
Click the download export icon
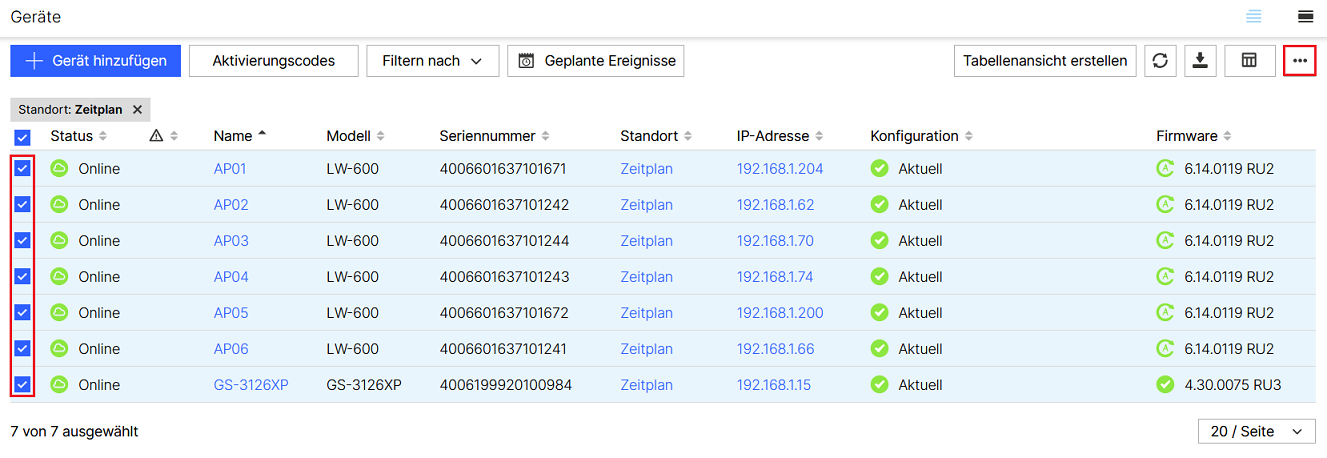point(1201,61)
